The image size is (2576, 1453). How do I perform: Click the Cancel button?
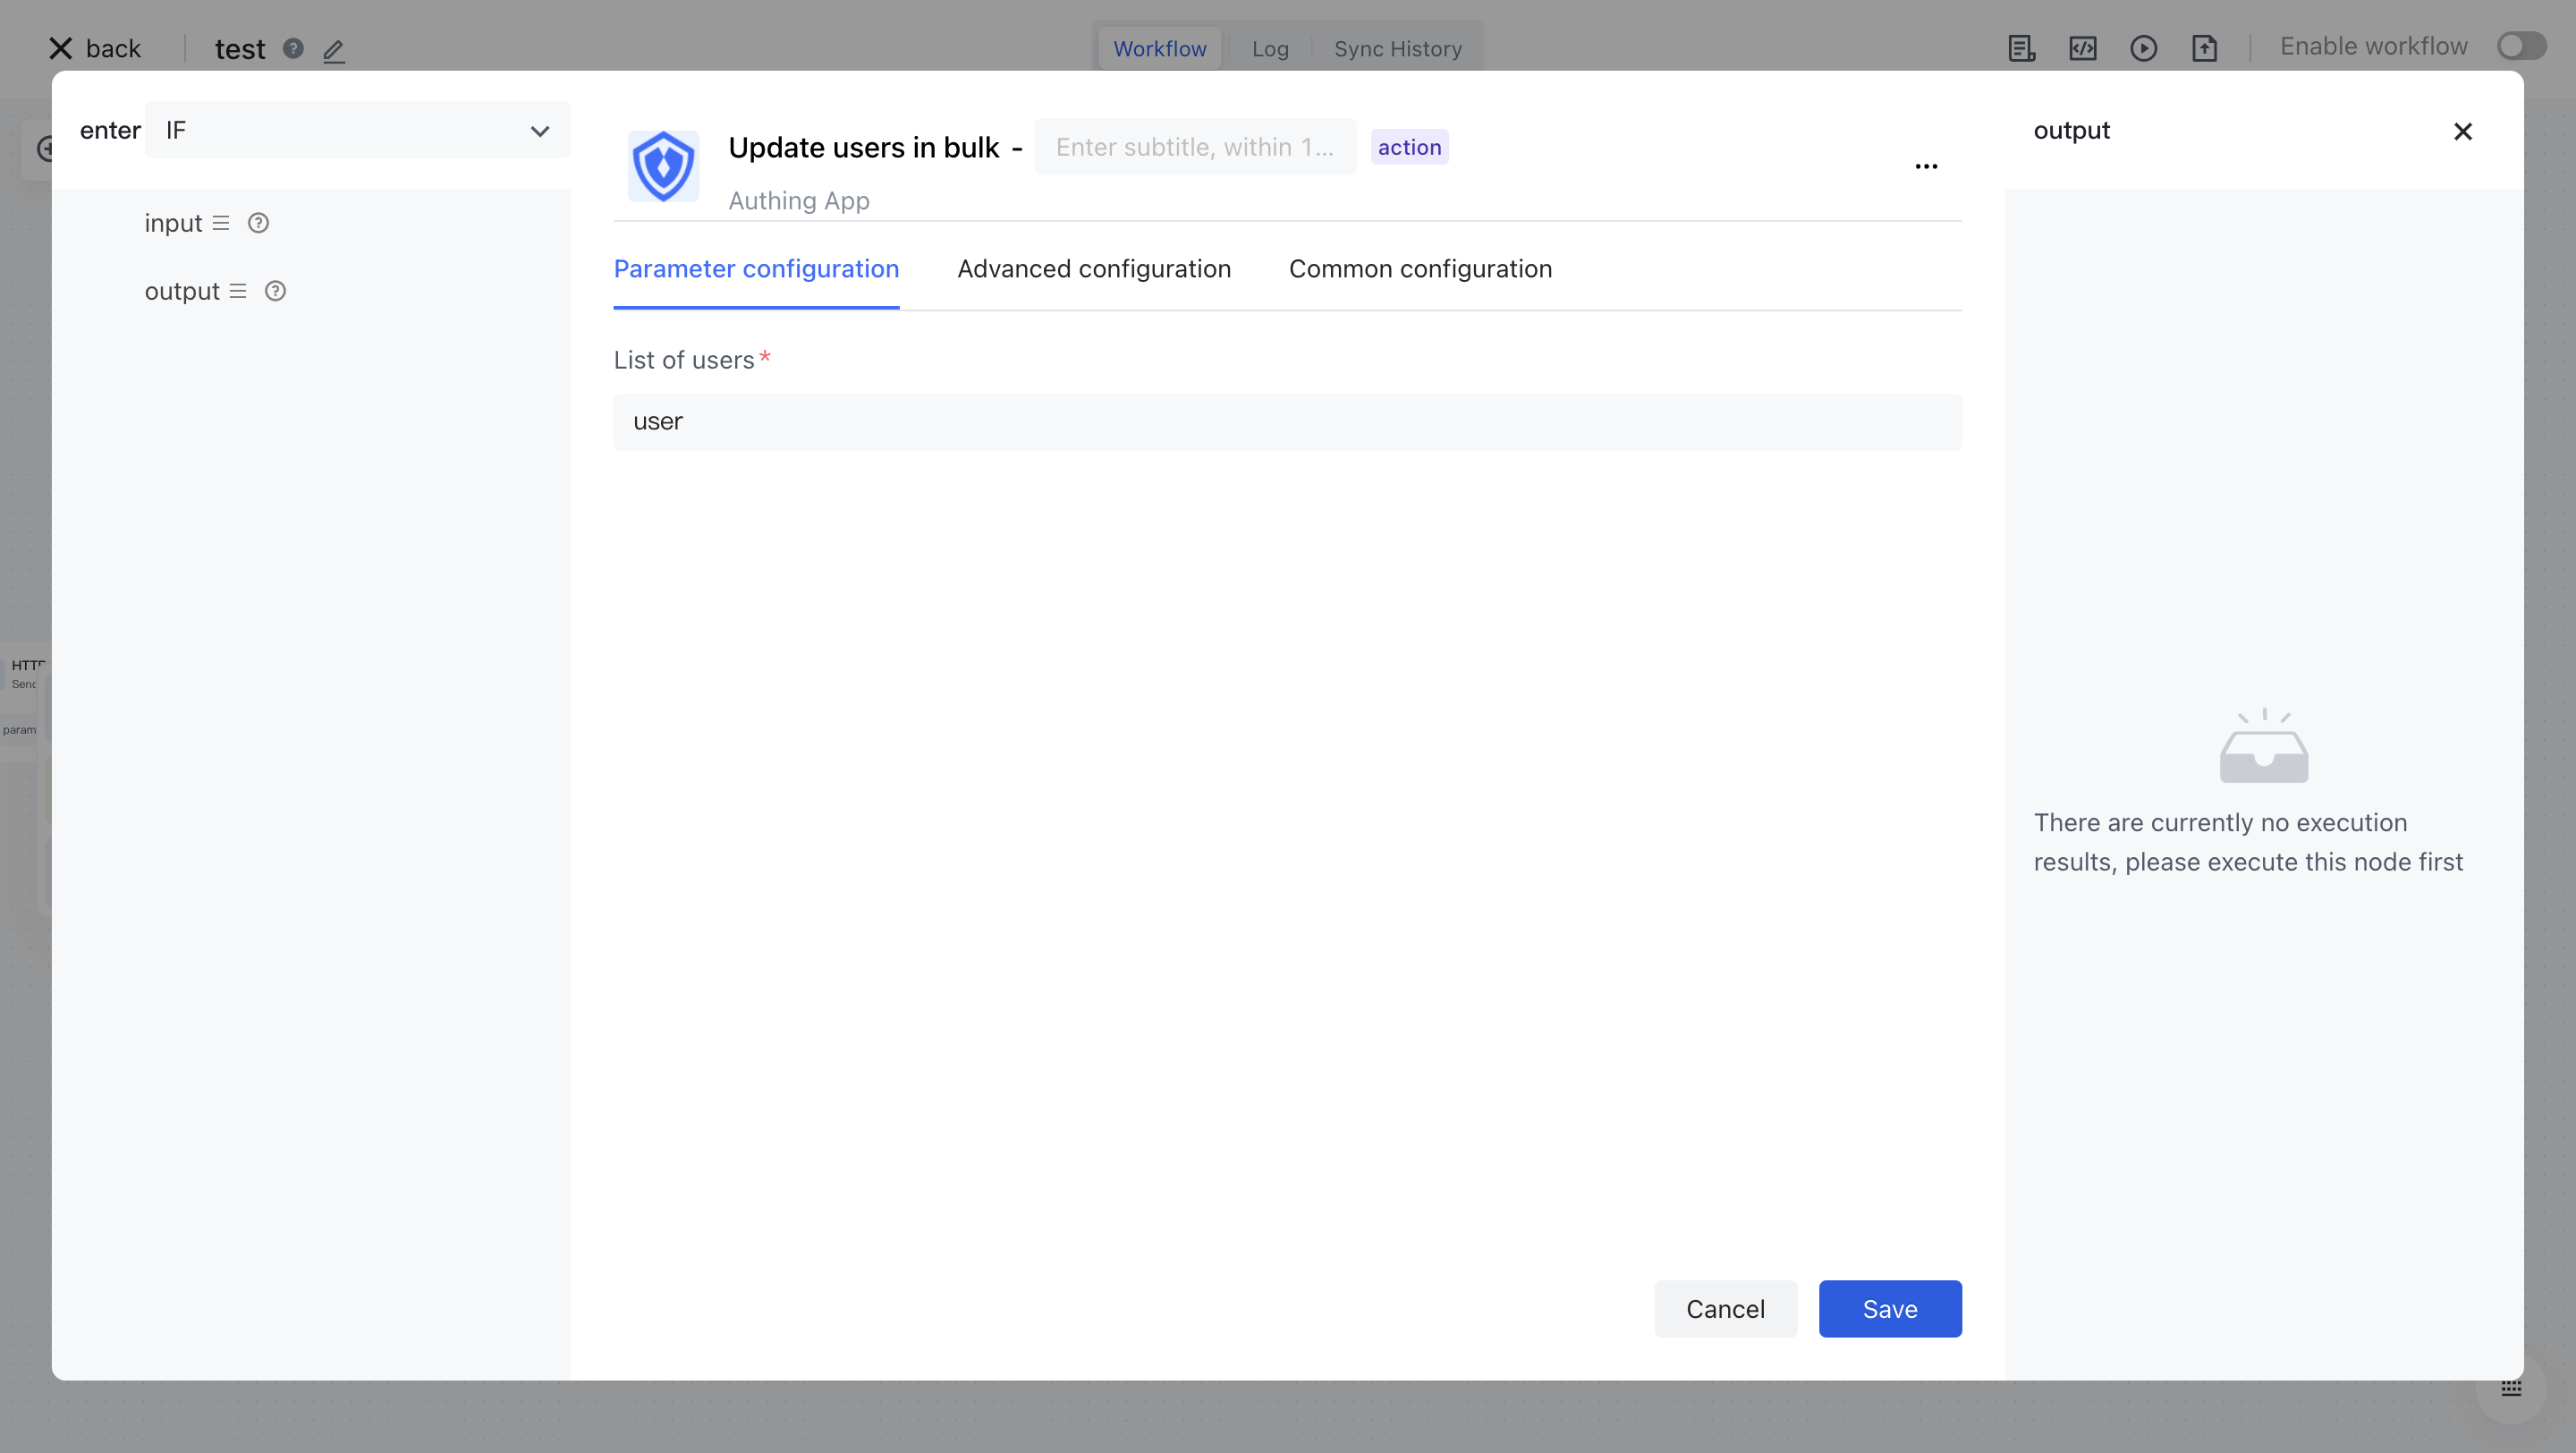(1725, 1309)
